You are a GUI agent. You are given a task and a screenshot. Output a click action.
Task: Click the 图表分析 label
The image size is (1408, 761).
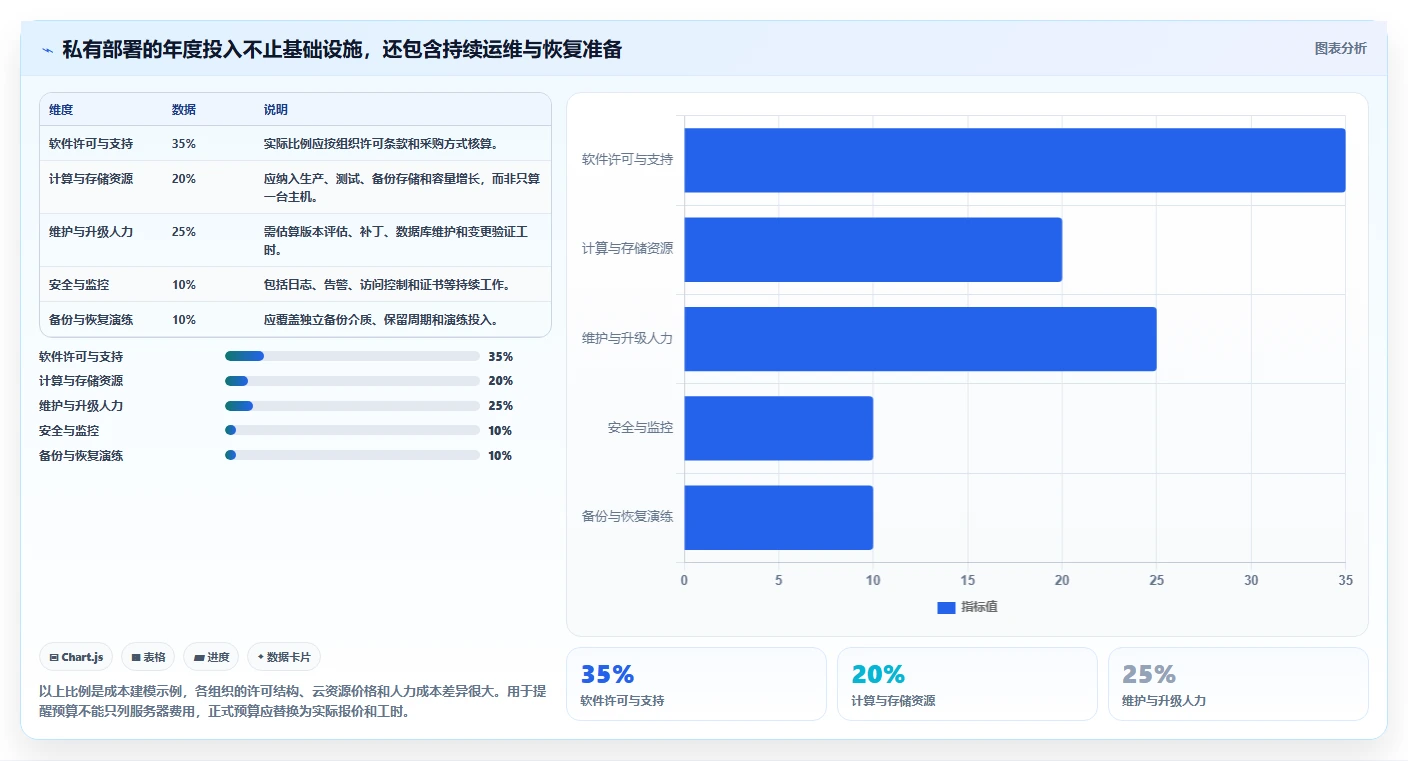[x=1340, y=48]
